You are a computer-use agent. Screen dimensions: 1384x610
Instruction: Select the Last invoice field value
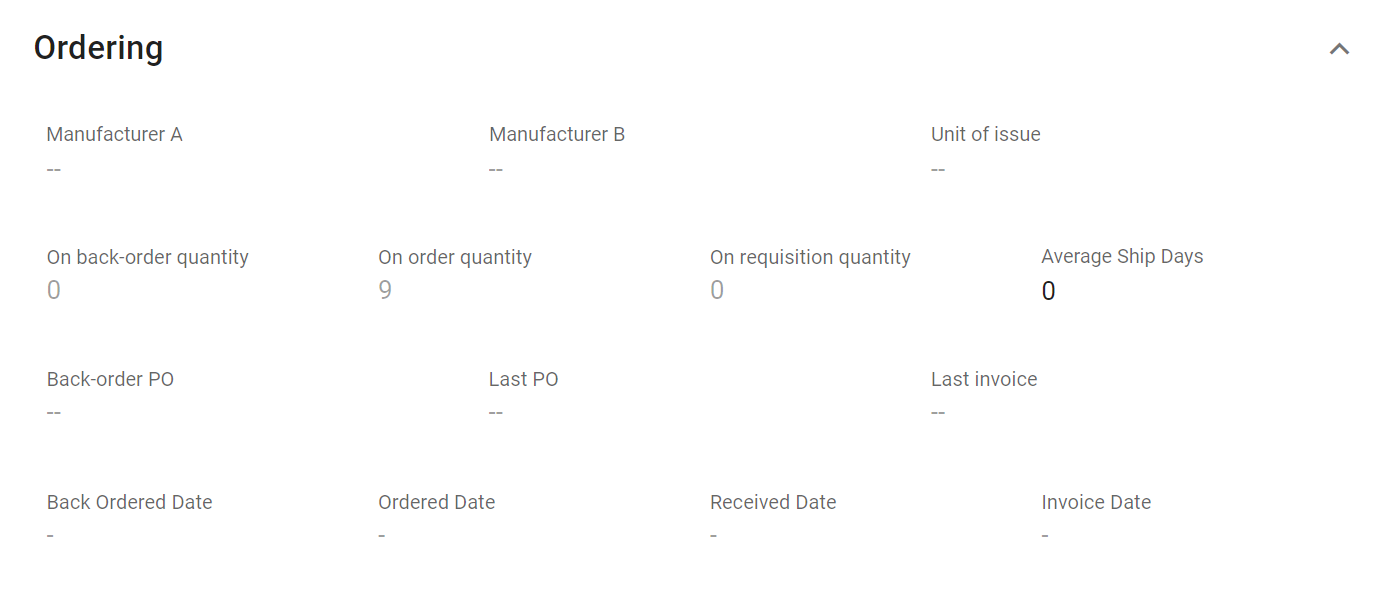(x=938, y=413)
